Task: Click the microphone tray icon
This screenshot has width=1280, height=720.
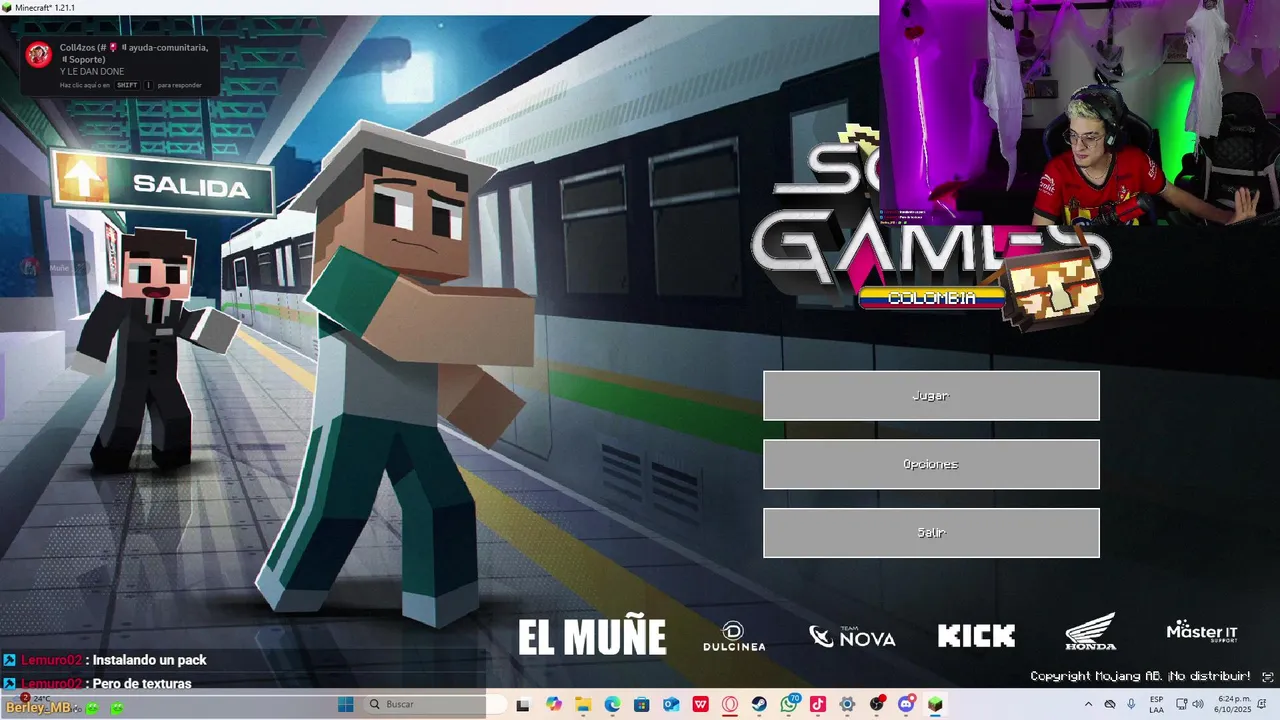Action: [x=1131, y=705]
